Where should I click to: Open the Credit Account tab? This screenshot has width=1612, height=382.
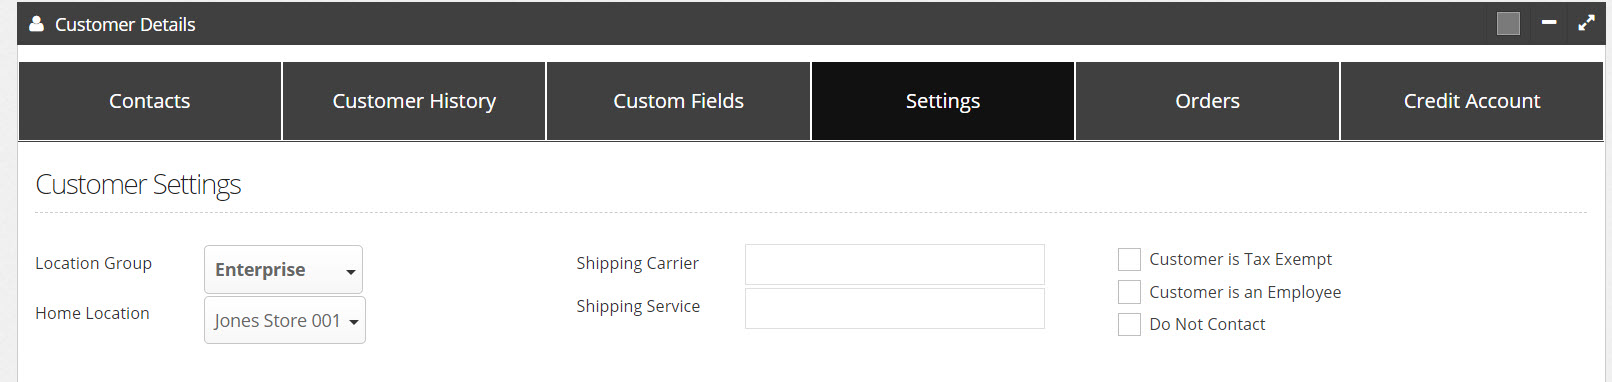(x=1472, y=101)
